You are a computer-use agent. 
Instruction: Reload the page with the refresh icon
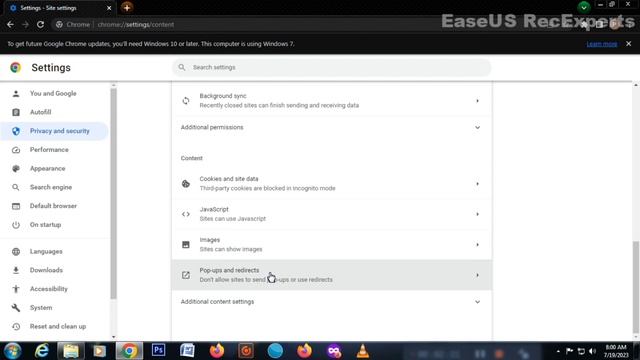[x=40, y=24]
